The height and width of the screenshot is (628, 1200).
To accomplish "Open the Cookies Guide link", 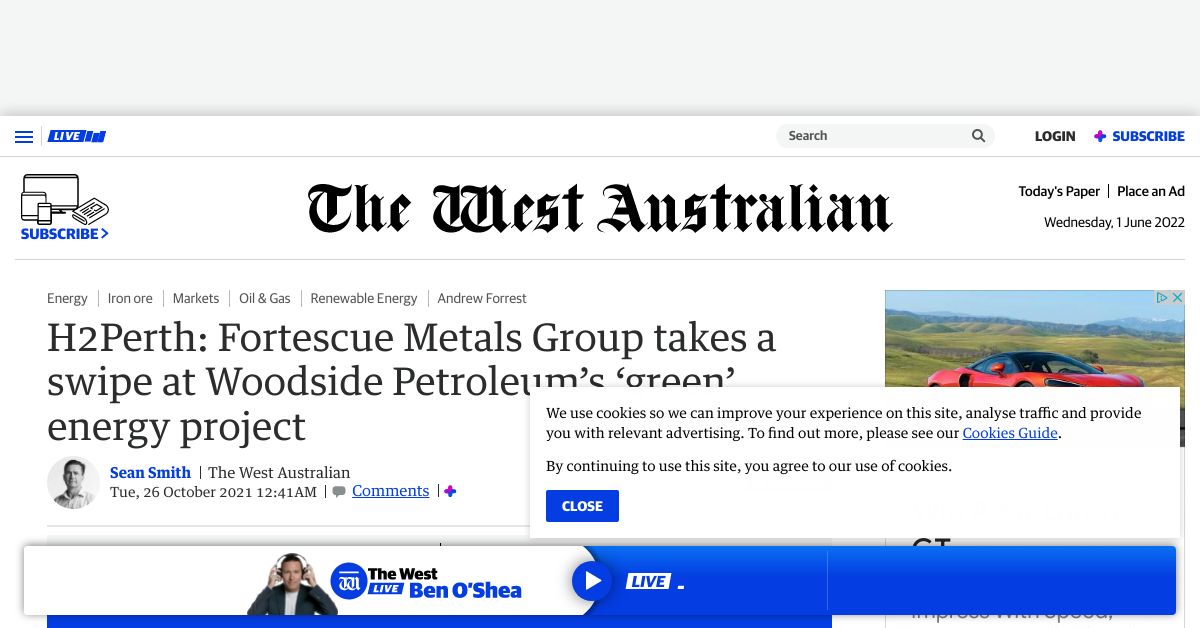I will [1009, 433].
